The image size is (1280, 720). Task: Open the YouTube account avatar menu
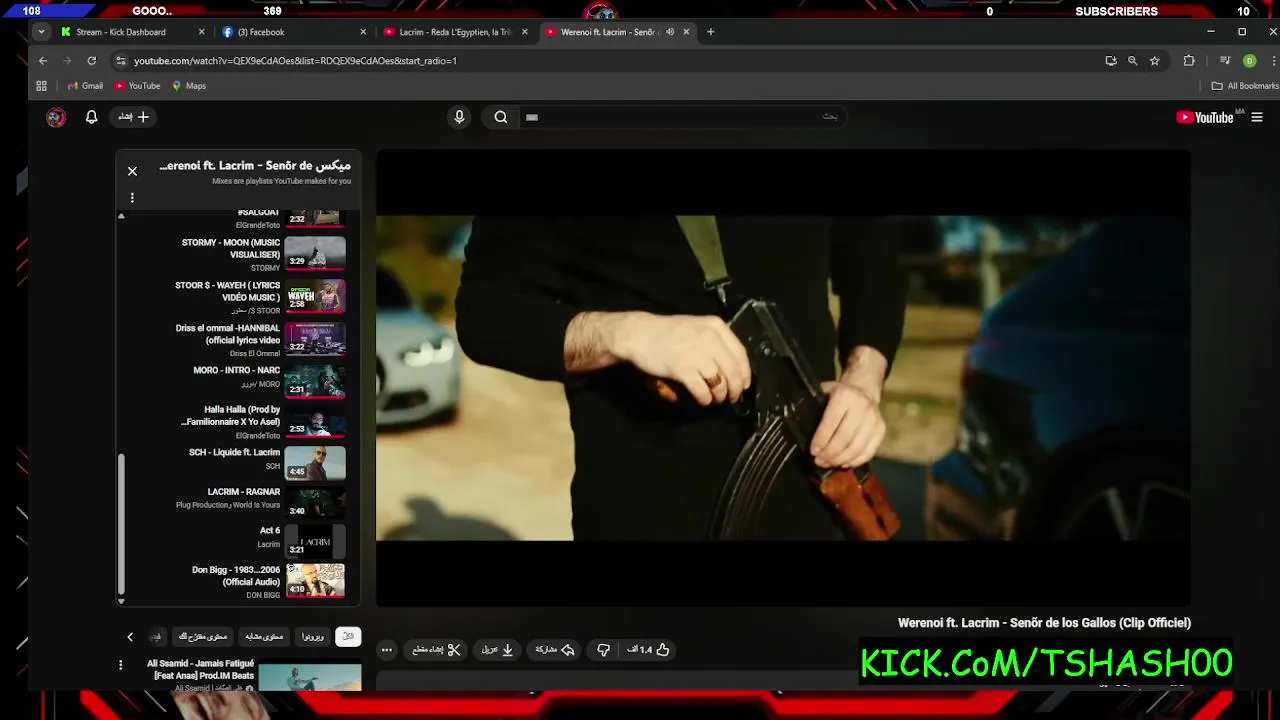(56, 117)
